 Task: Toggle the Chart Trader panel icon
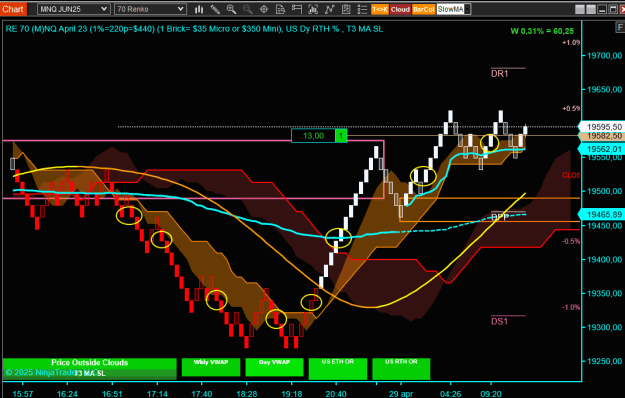pyautogui.click(x=297, y=9)
